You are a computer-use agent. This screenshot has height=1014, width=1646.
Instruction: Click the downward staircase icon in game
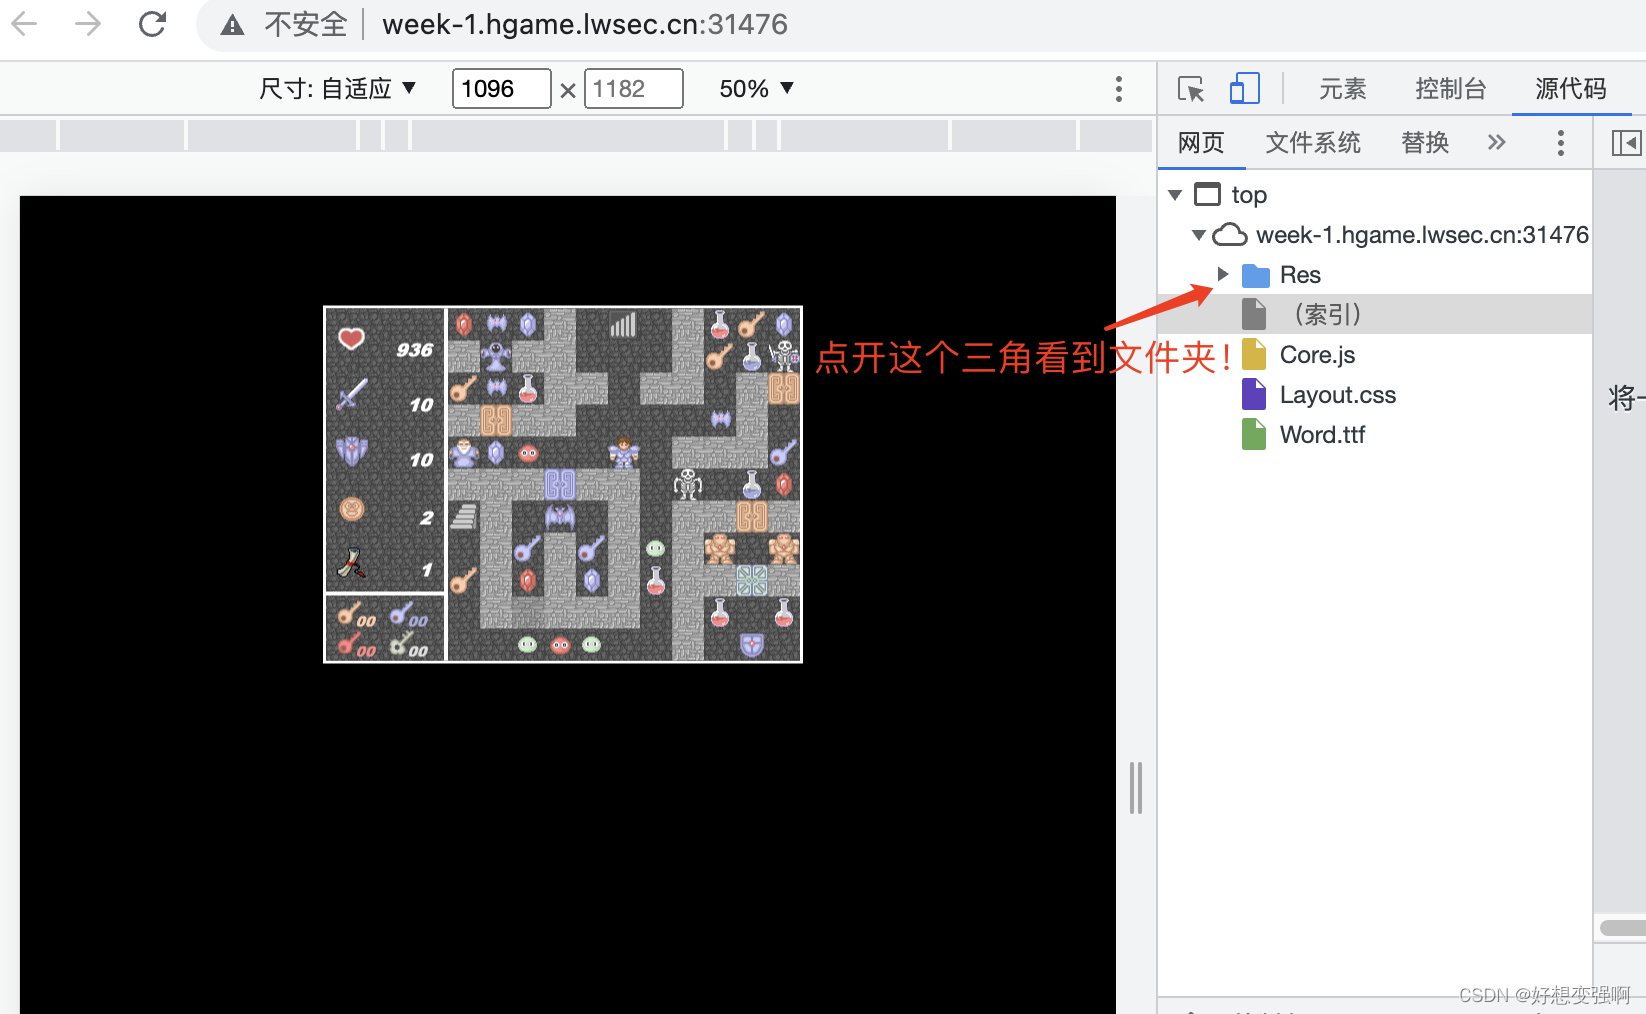(x=463, y=516)
